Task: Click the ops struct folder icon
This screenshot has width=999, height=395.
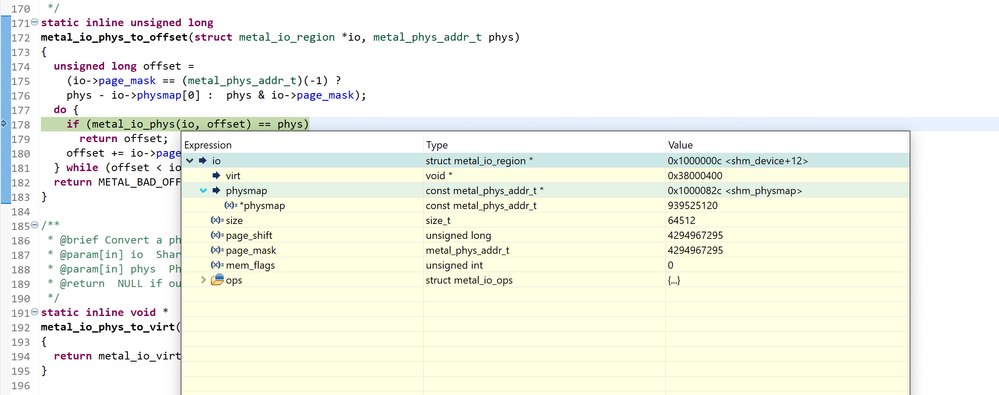Action: tap(217, 280)
